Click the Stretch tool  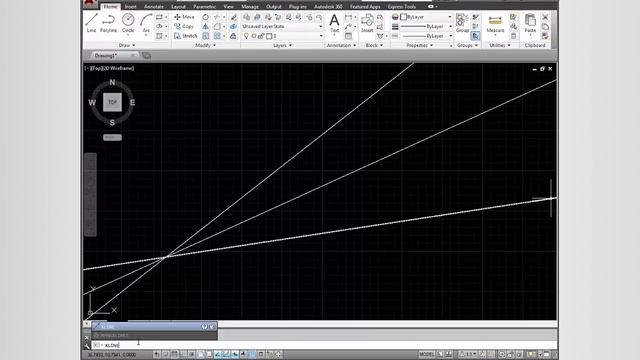185,36
